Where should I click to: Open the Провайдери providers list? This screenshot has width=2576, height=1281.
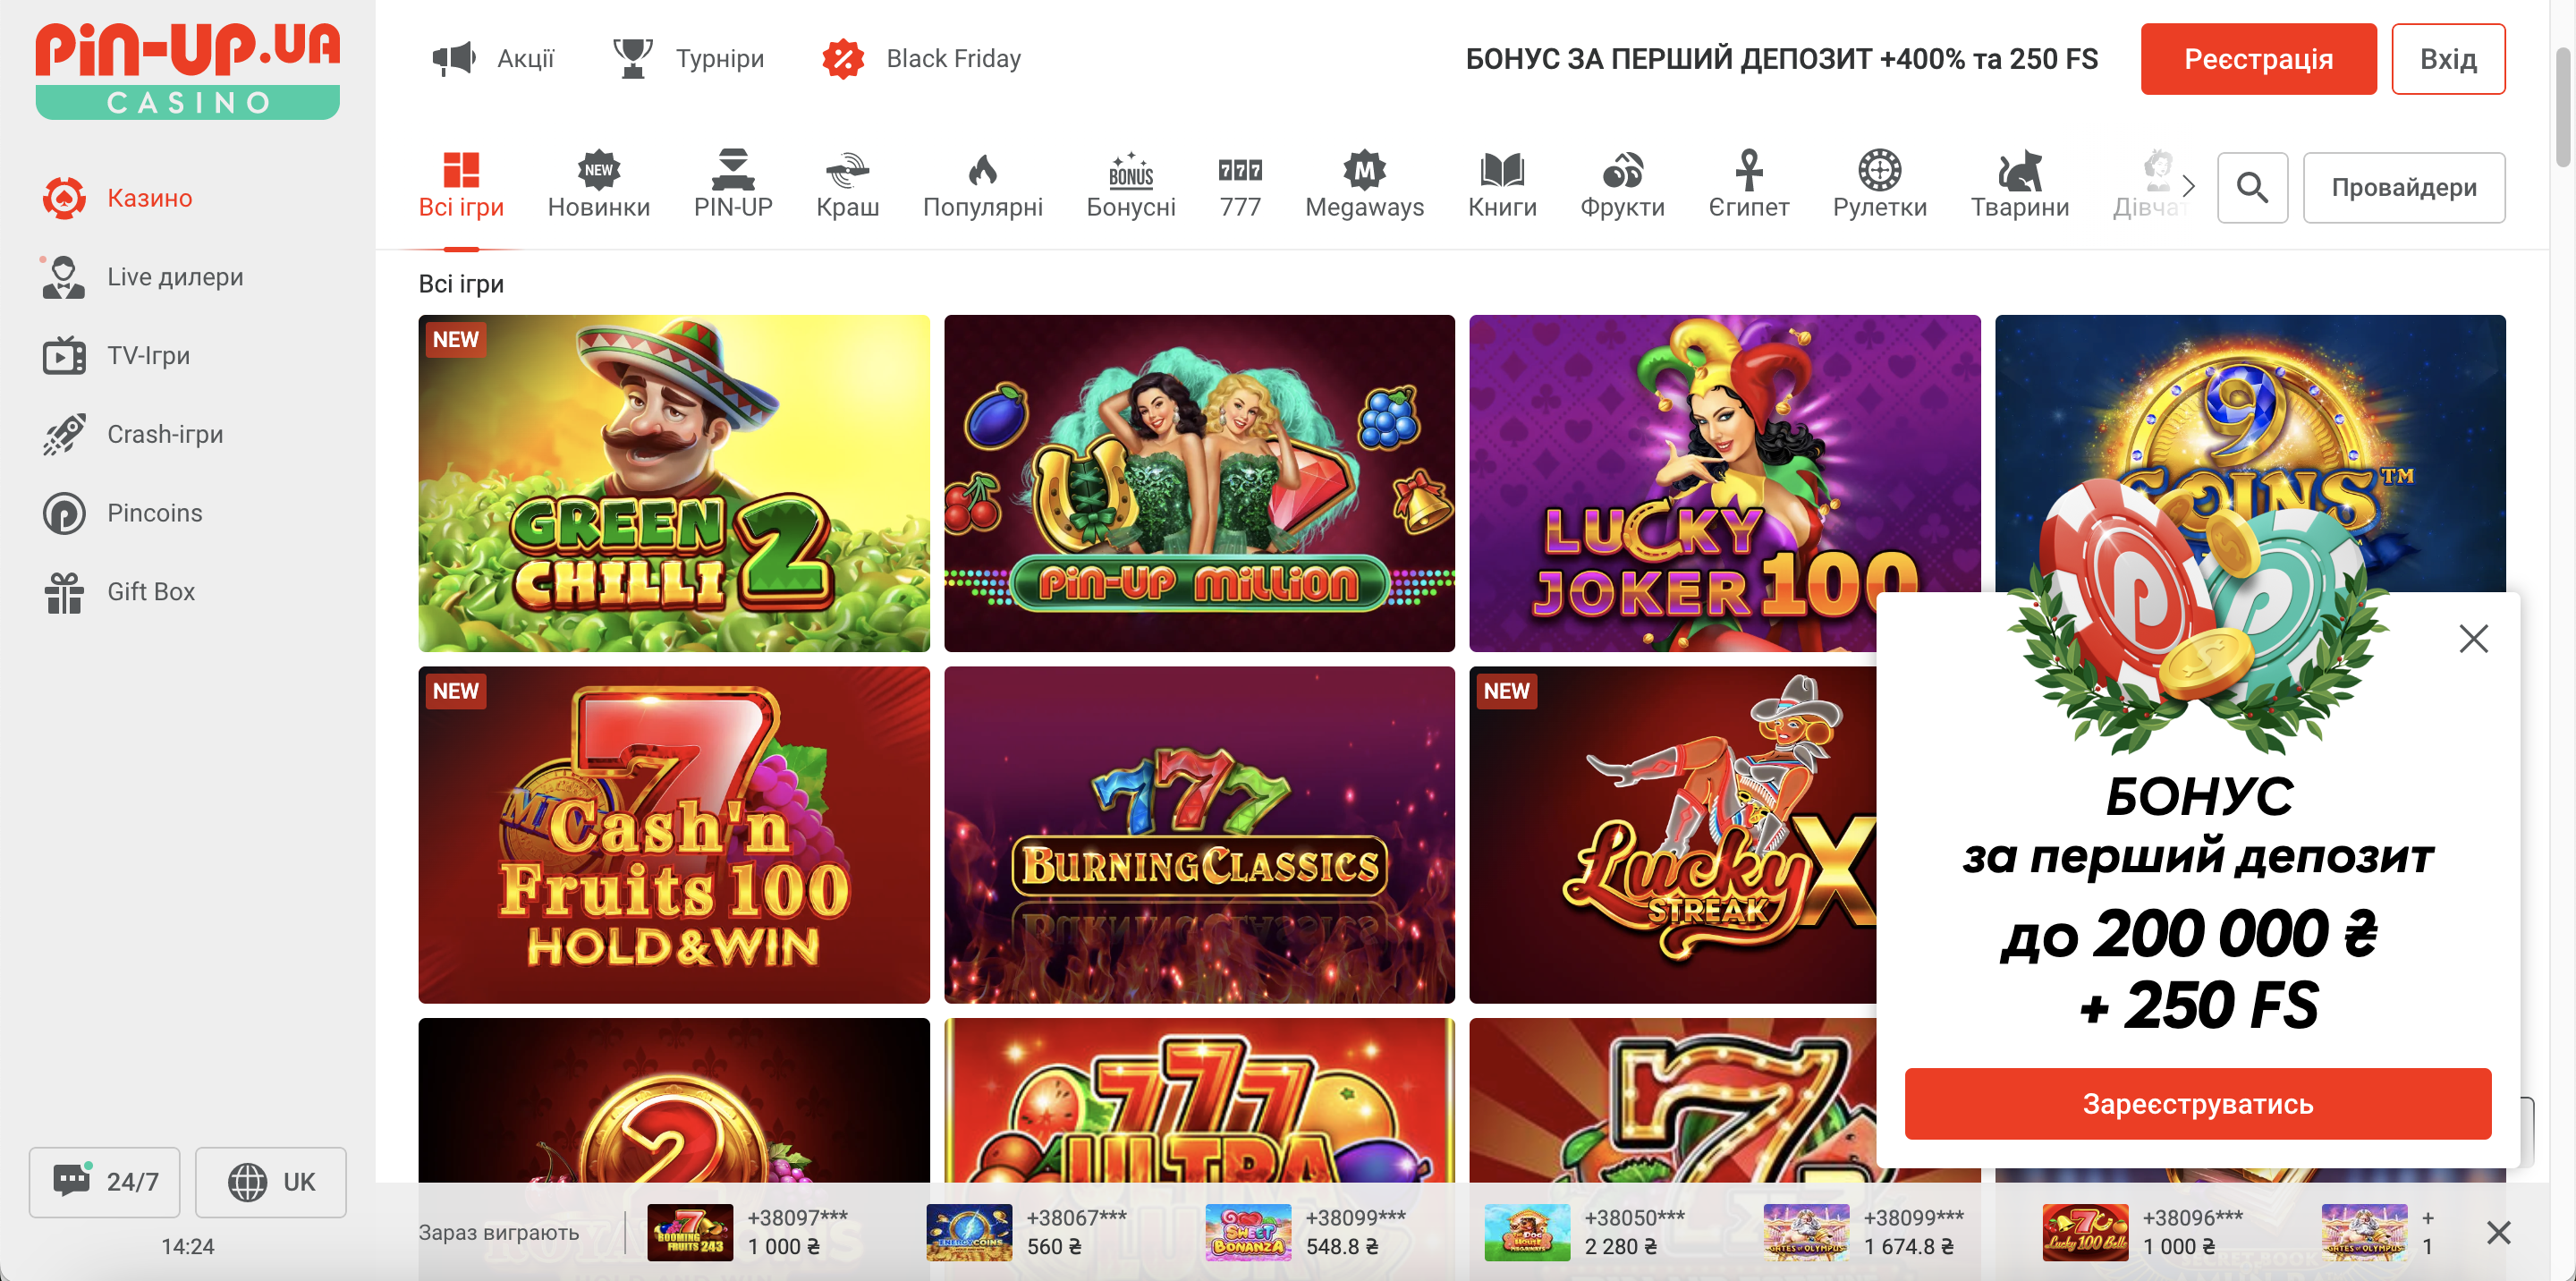[2403, 187]
